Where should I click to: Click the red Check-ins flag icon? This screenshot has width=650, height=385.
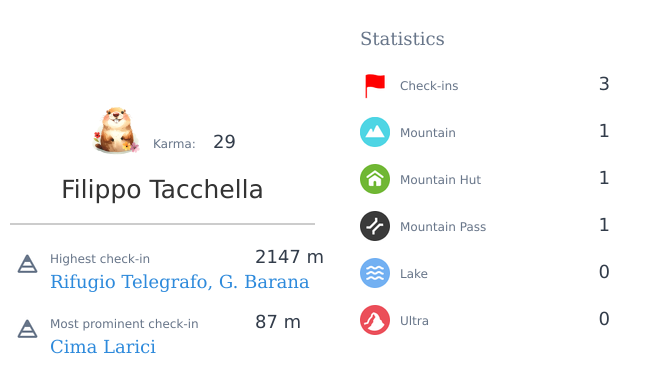point(375,85)
